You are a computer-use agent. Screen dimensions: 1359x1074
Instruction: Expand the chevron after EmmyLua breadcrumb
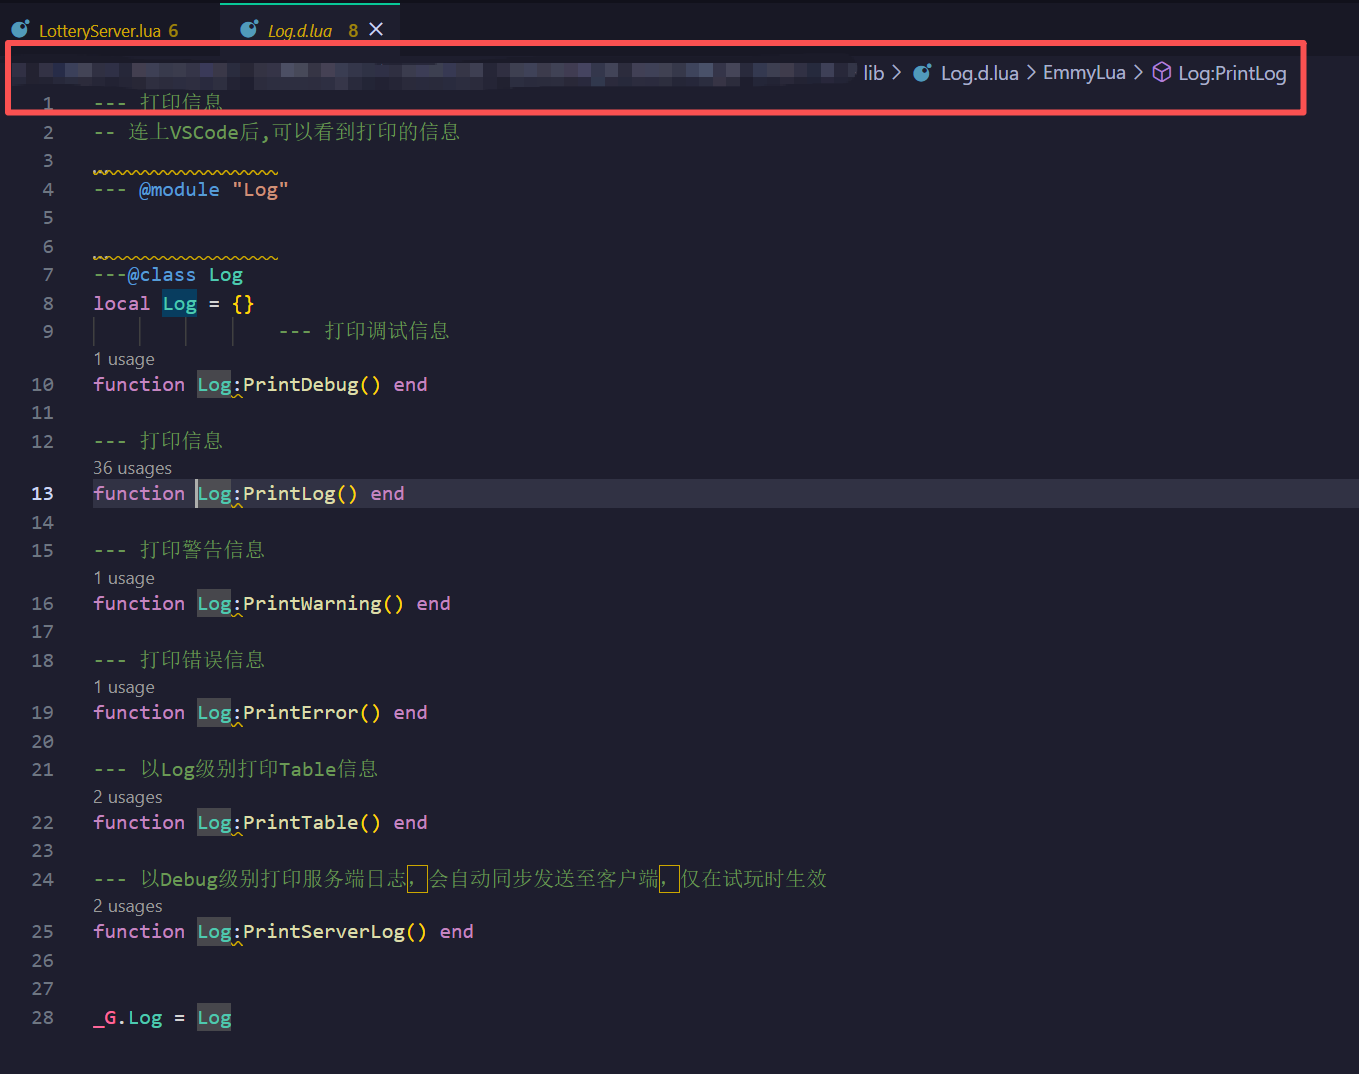point(1138,73)
